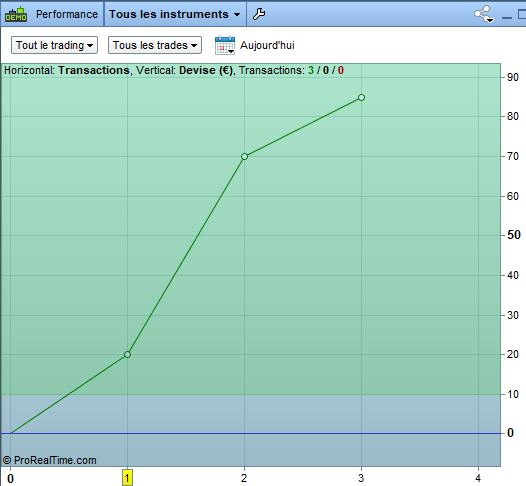Click the 3 label on horizontal axis
Image resolution: width=526 pixels, height=486 pixels.
361,478
